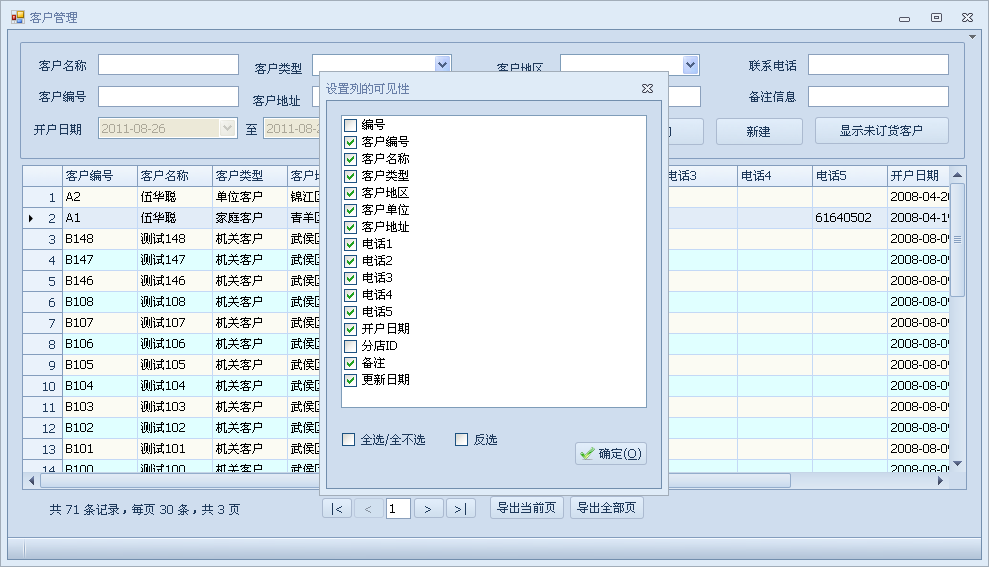
Task: Click the 客户名称 column header
Action: click(x=175, y=175)
